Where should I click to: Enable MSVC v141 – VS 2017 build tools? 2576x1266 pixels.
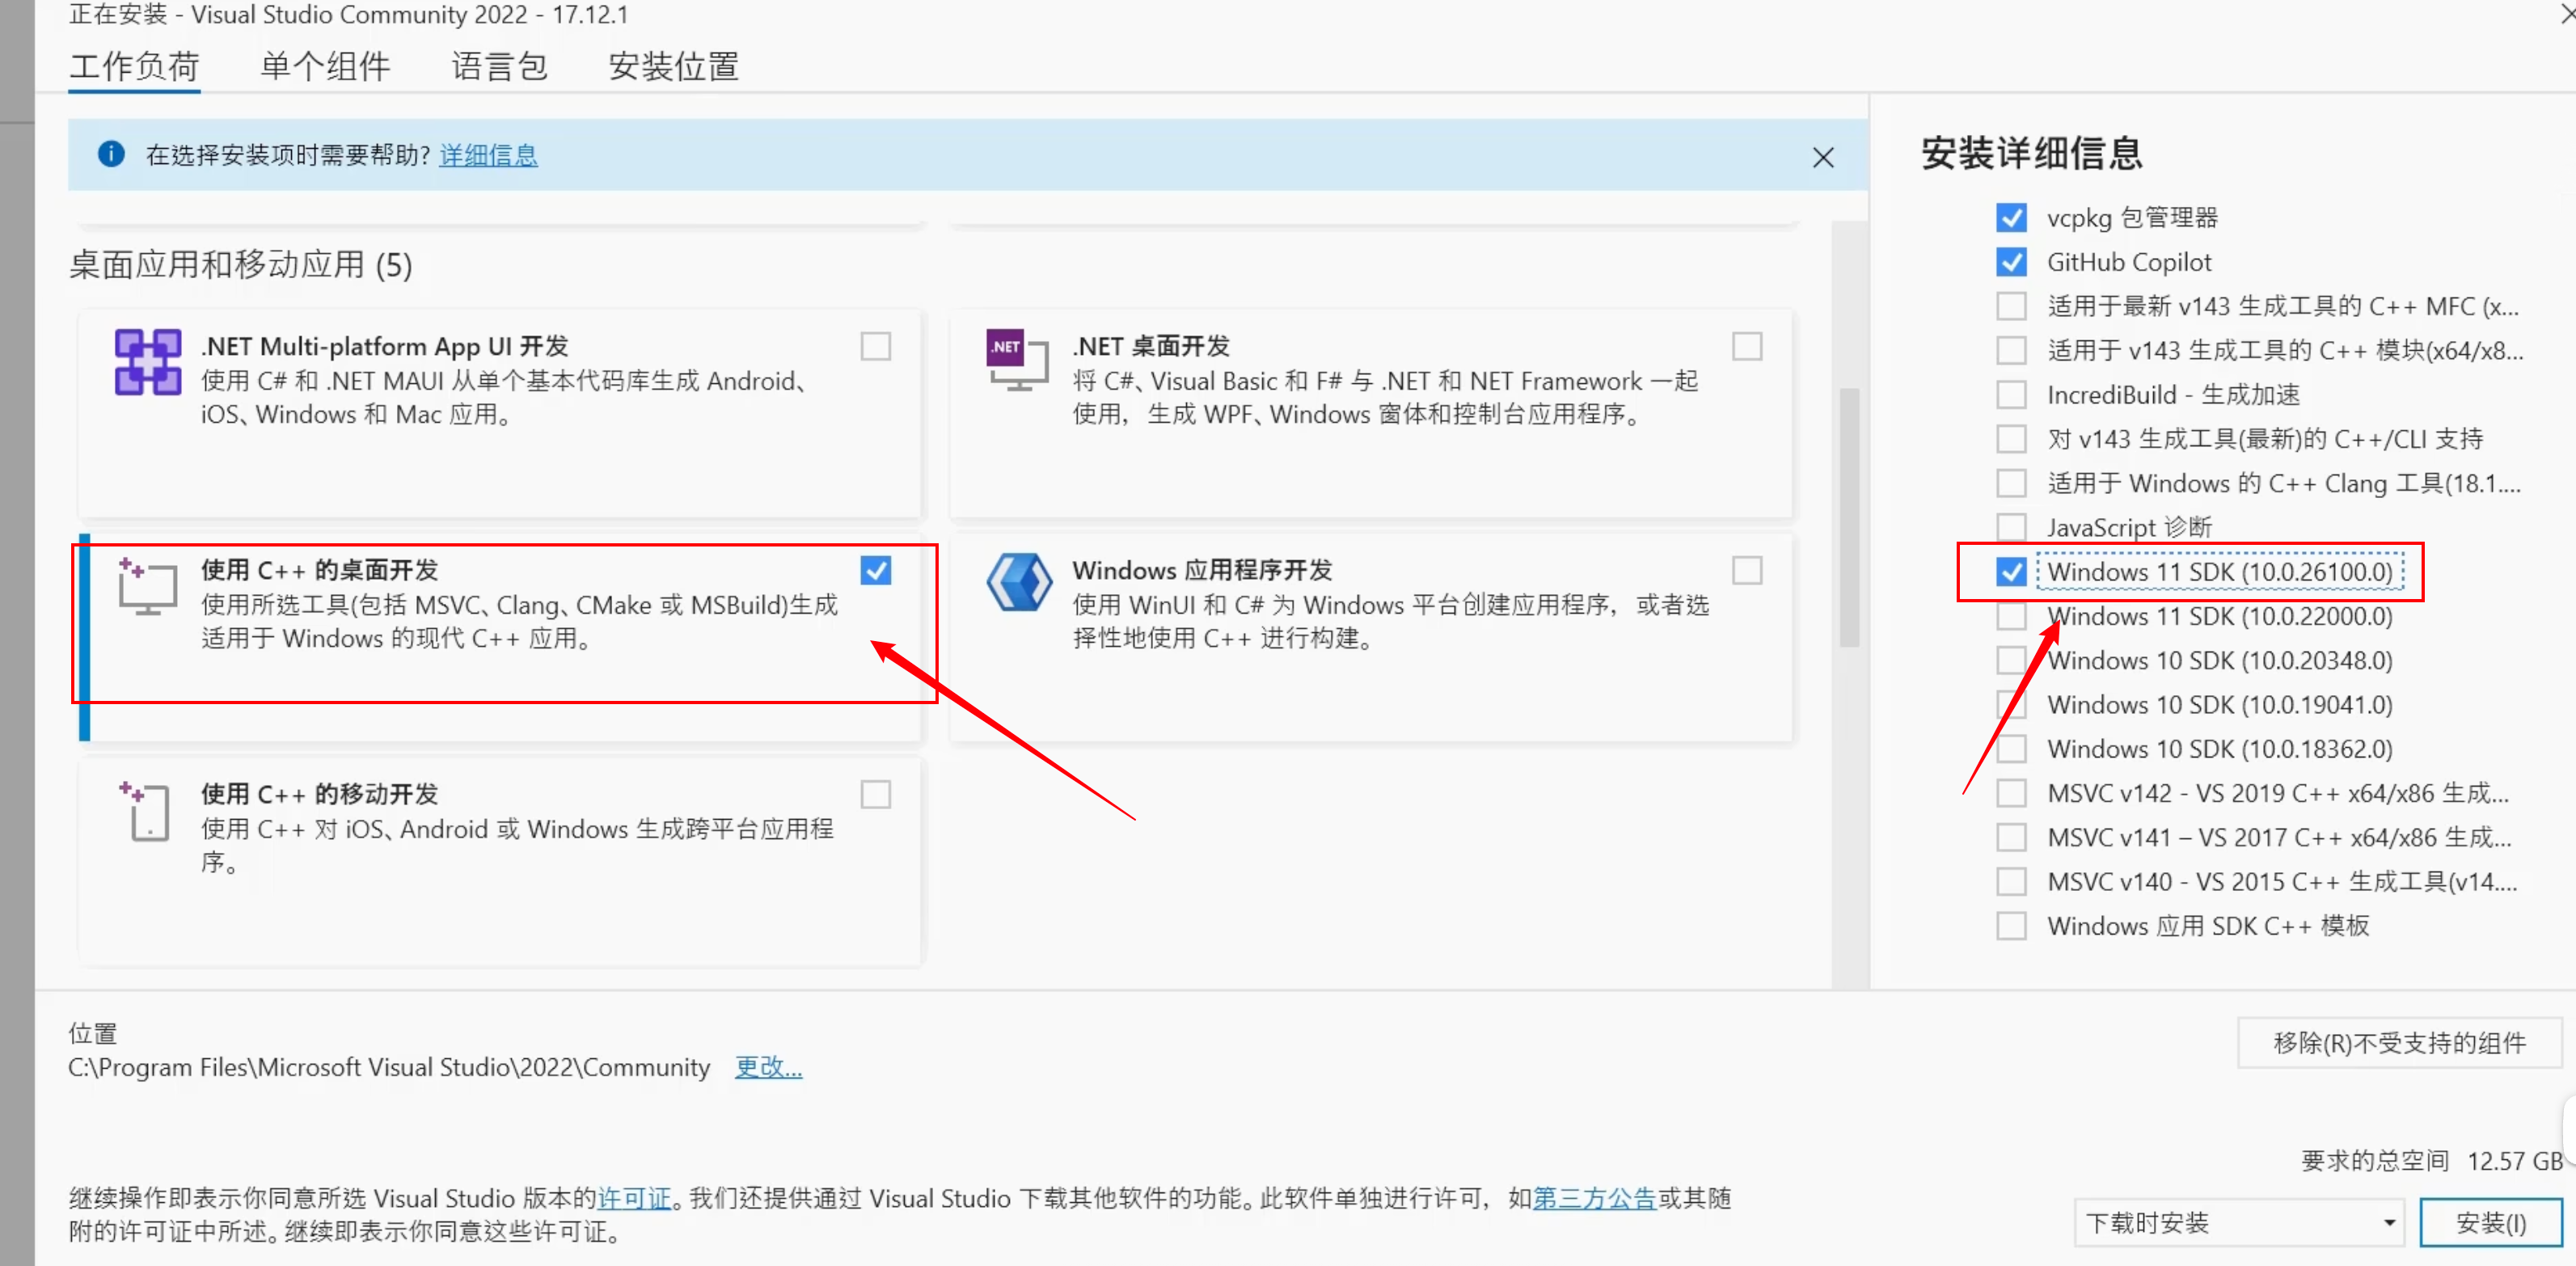2011,837
